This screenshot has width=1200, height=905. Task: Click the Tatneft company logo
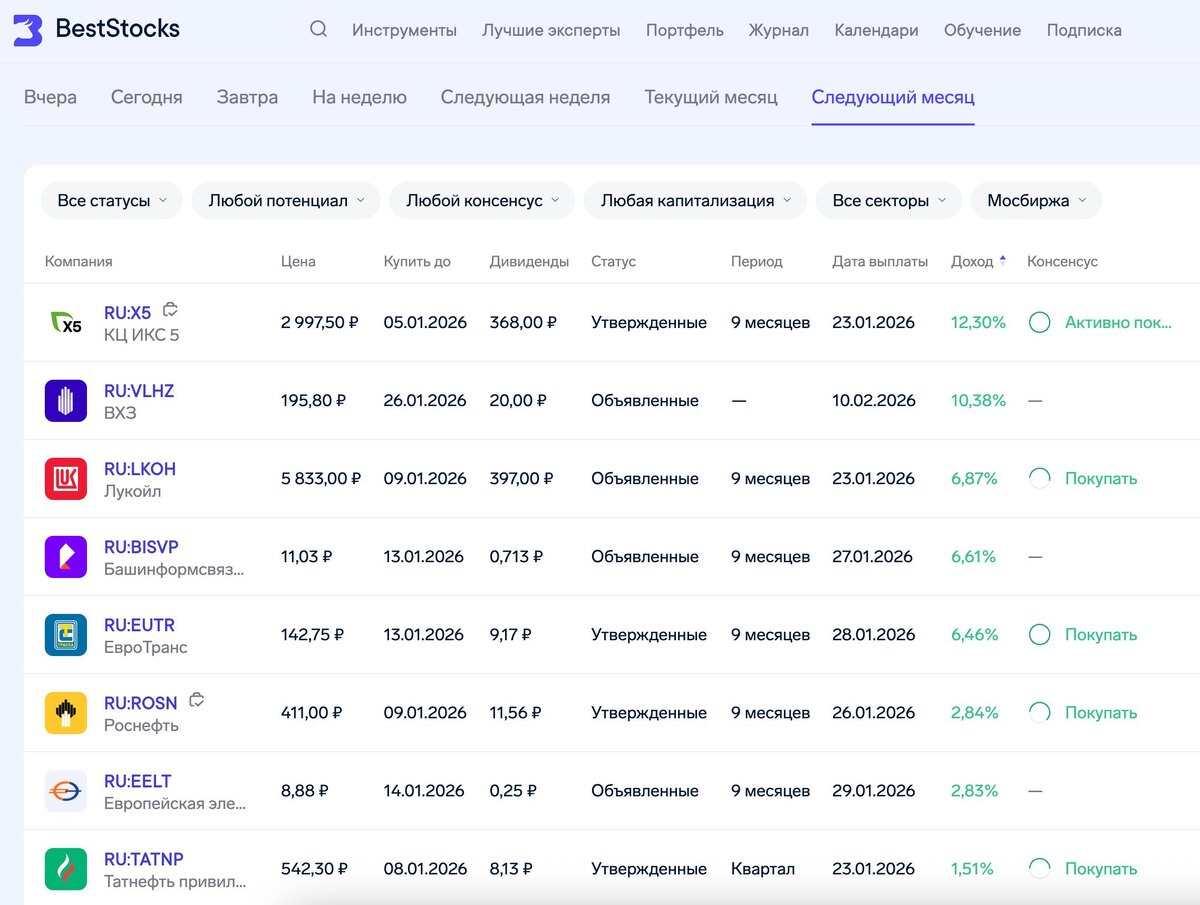pos(66,869)
